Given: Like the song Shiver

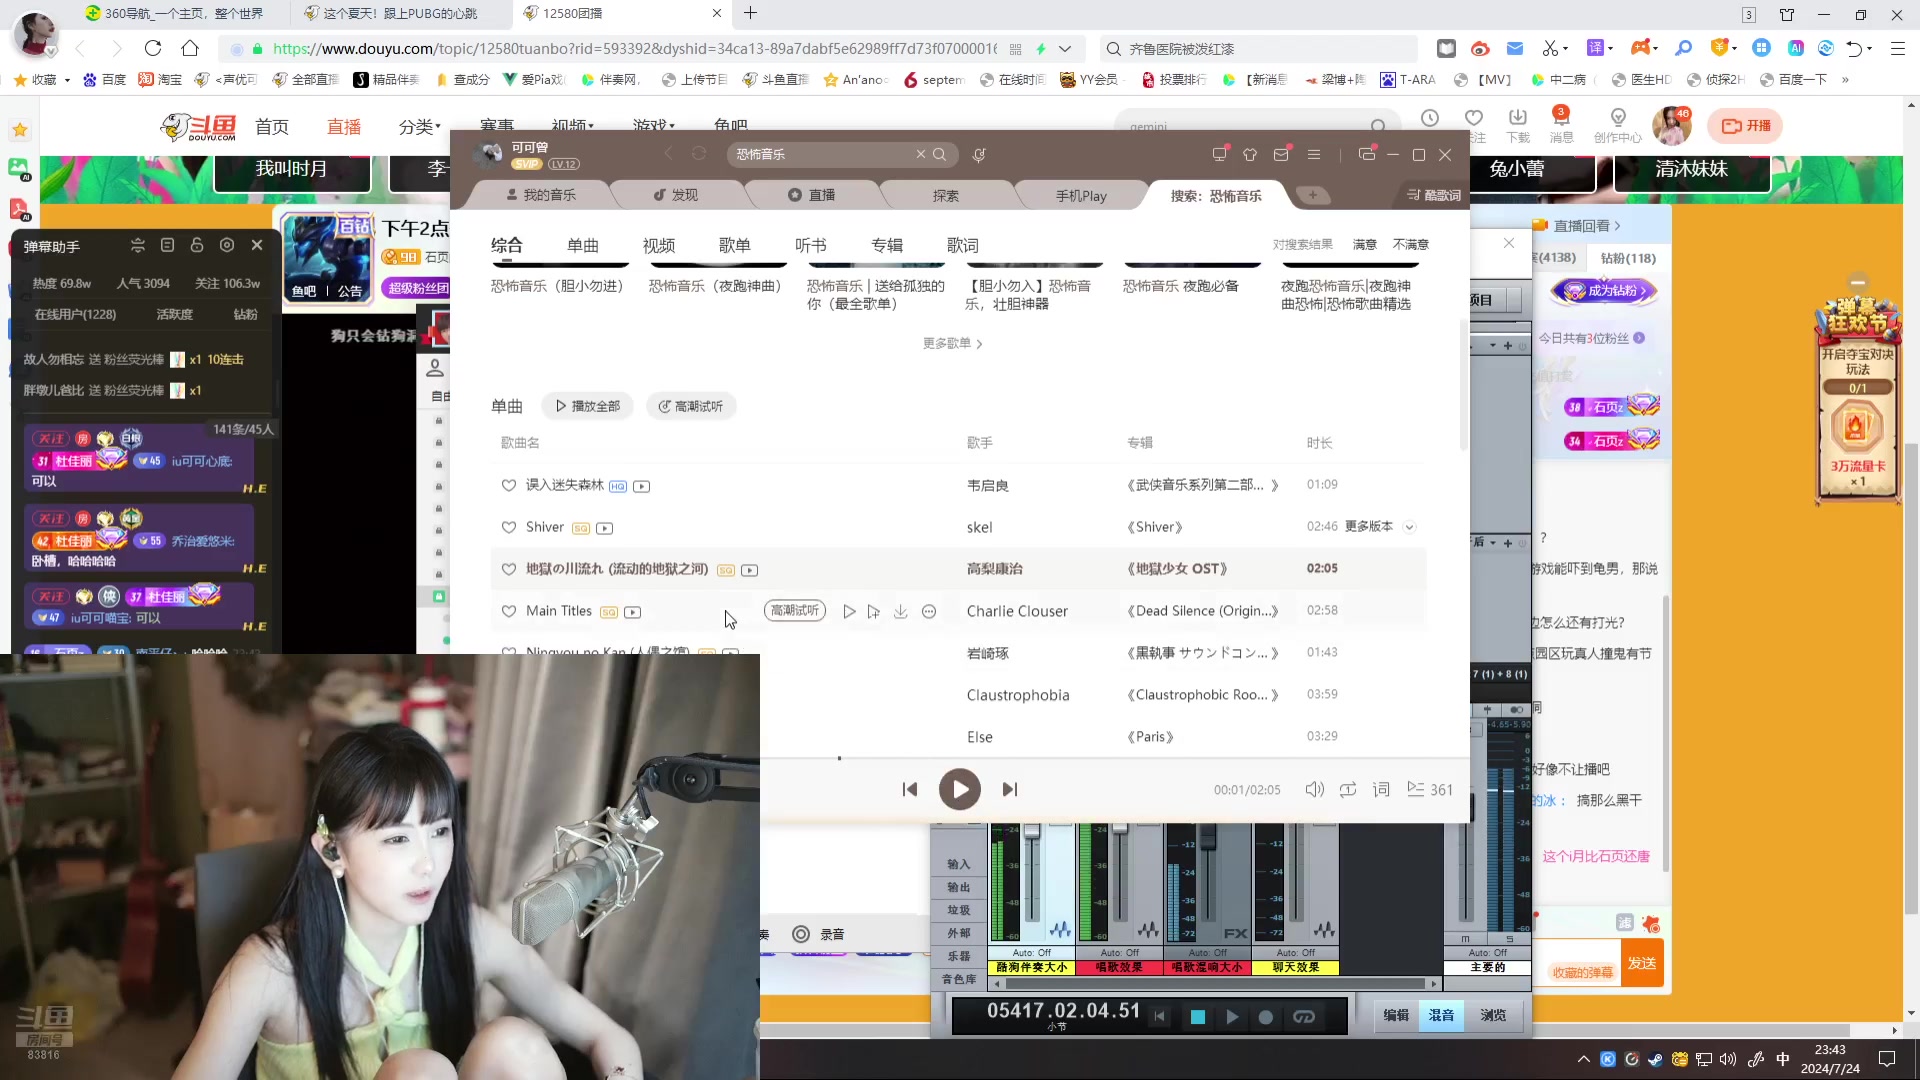Looking at the screenshot, I should [509, 527].
